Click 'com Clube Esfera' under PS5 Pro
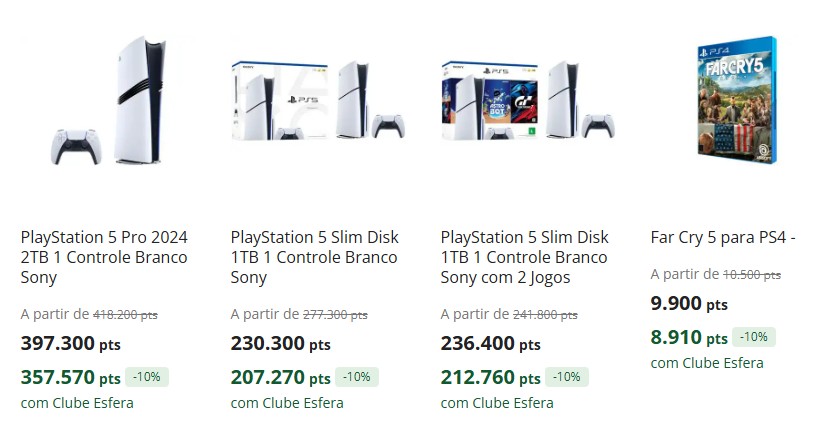819x430 pixels. (77, 403)
